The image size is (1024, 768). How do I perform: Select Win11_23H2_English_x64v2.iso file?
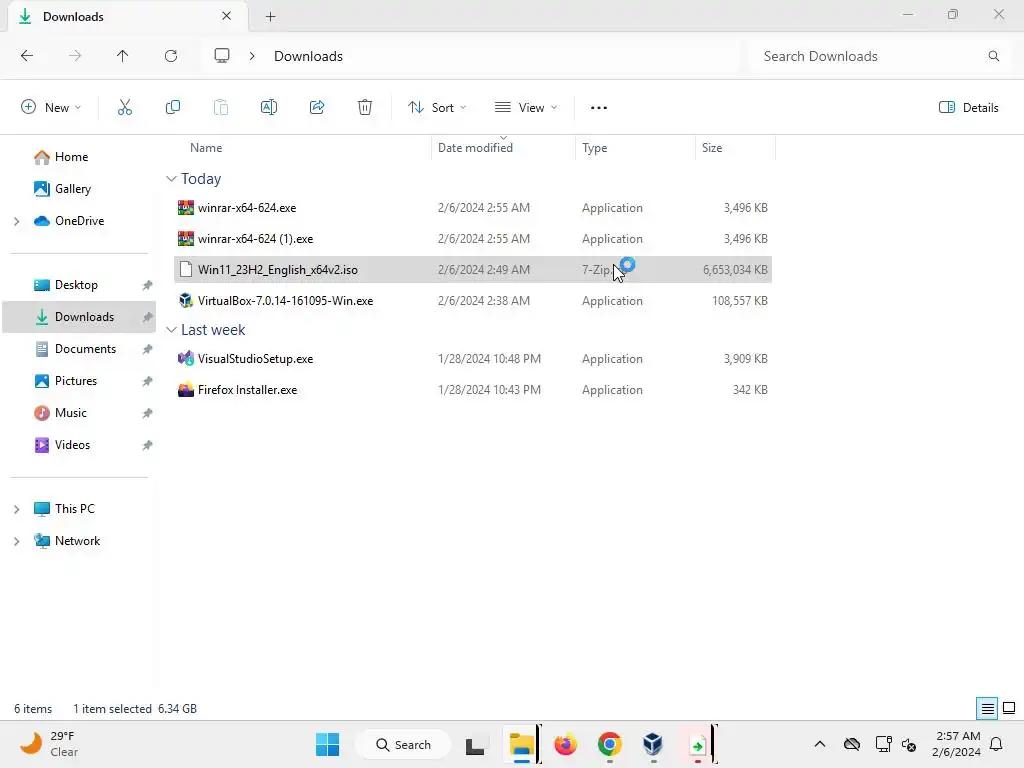(x=473, y=270)
